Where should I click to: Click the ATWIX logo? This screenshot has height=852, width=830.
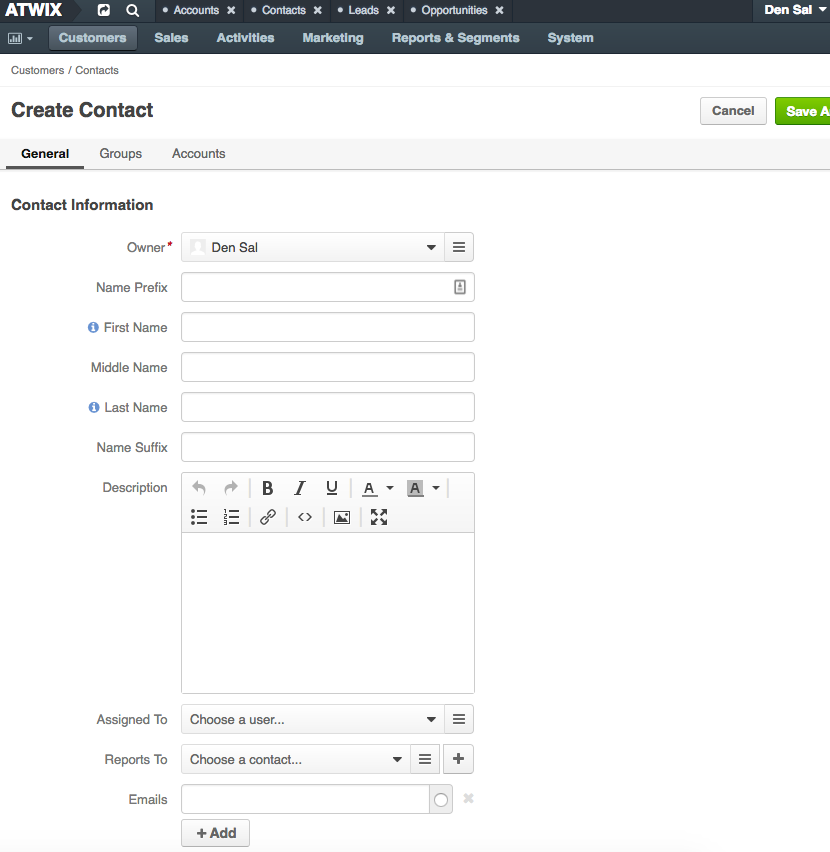[x=34, y=10]
